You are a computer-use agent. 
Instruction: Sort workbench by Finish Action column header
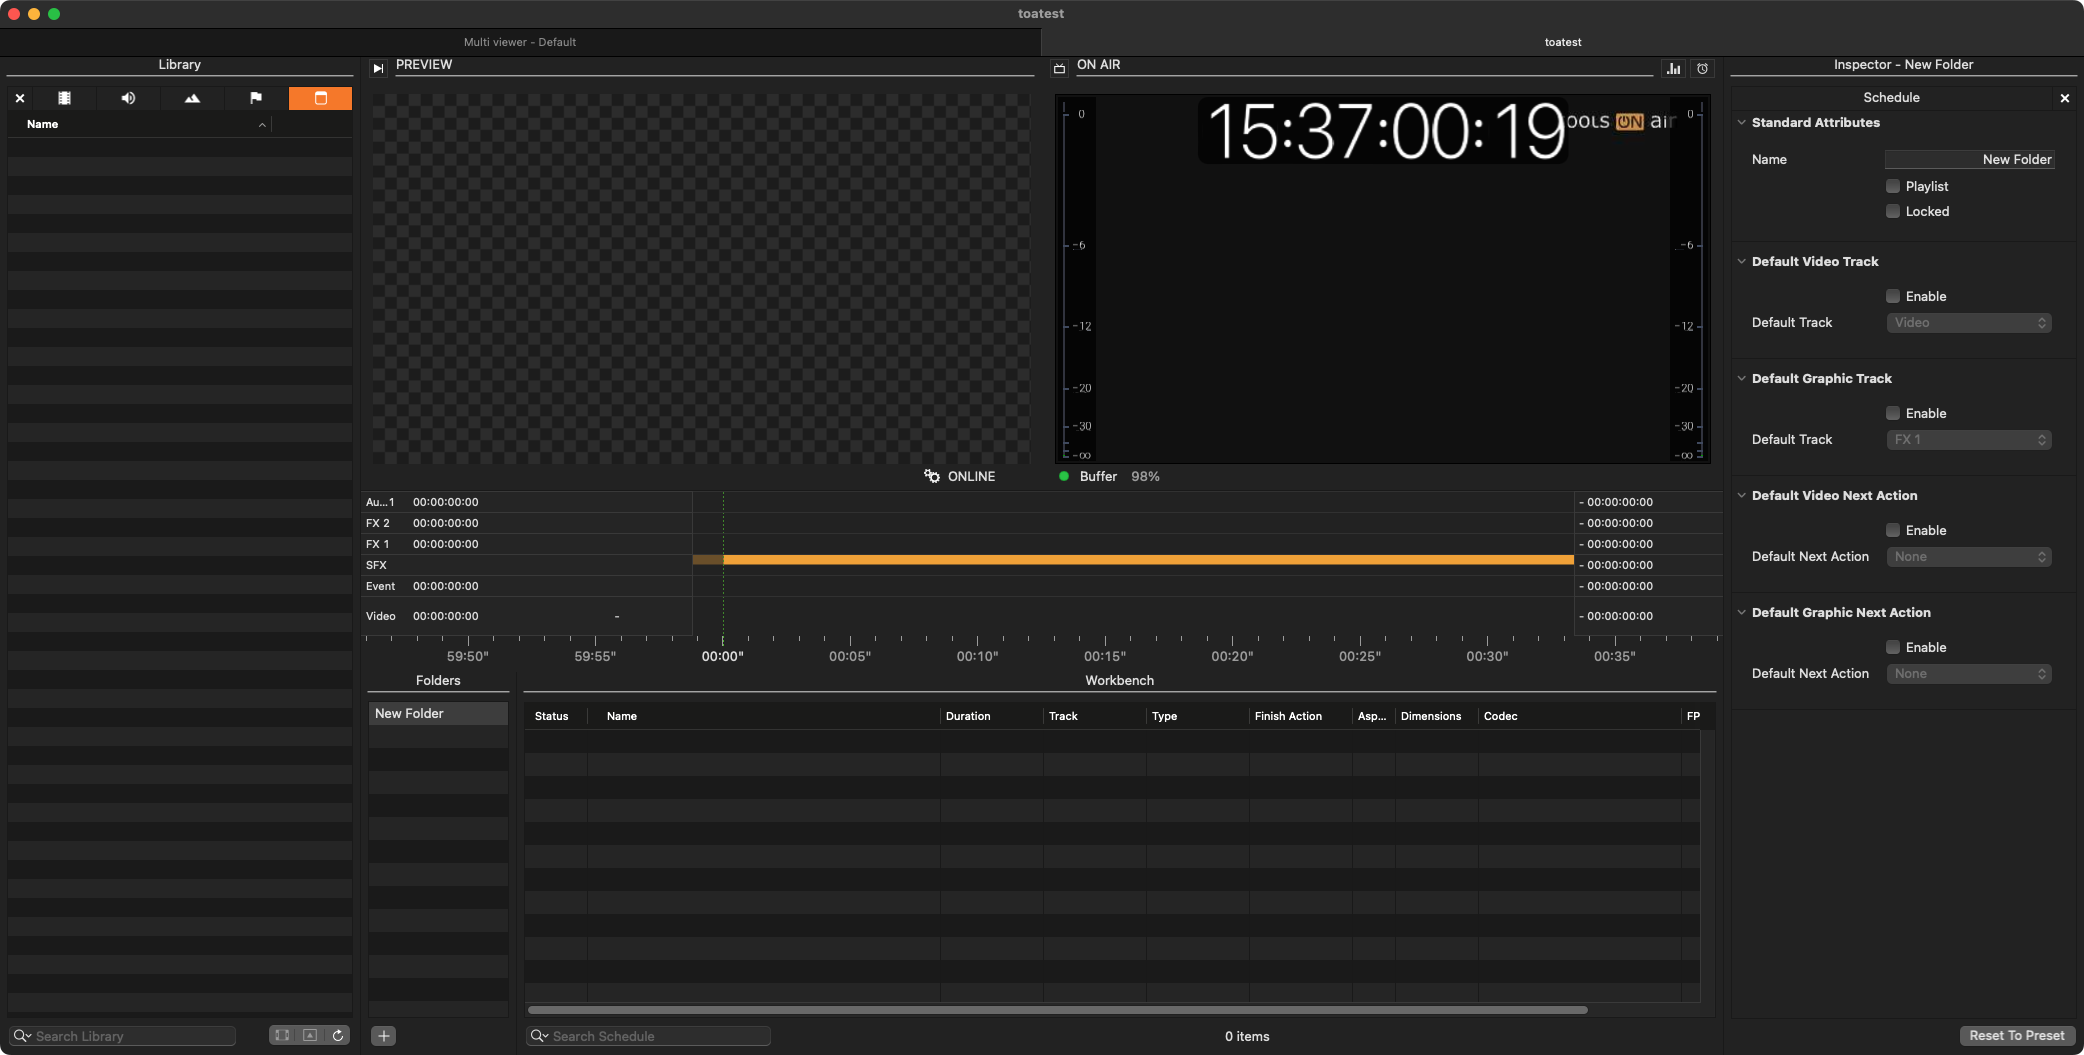click(x=1288, y=716)
